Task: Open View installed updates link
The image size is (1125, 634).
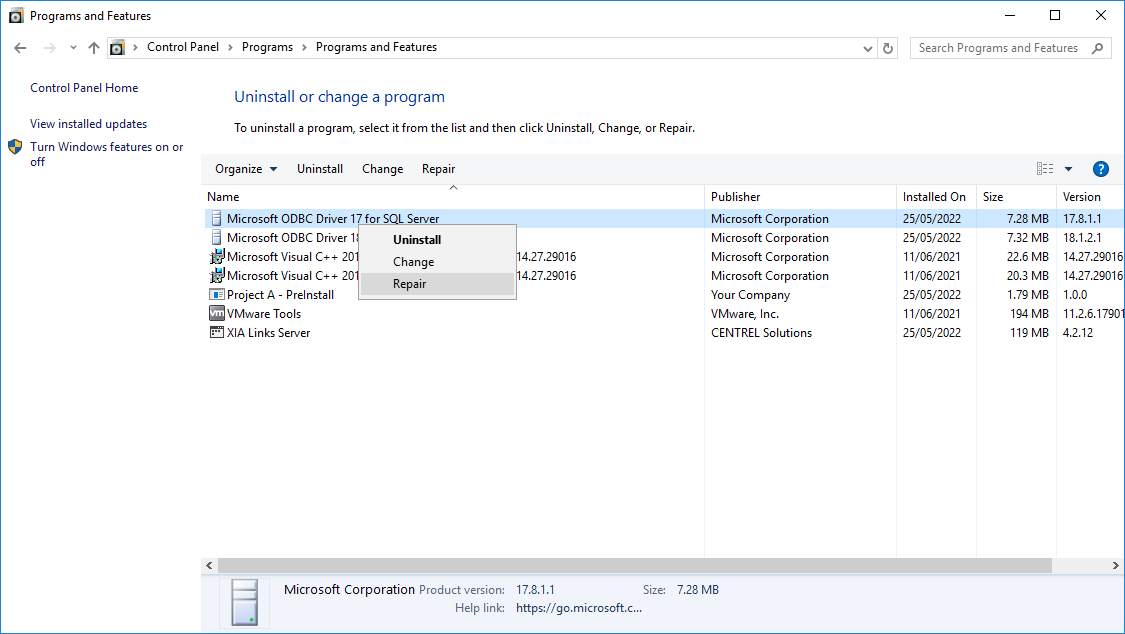Action: click(x=88, y=124)
